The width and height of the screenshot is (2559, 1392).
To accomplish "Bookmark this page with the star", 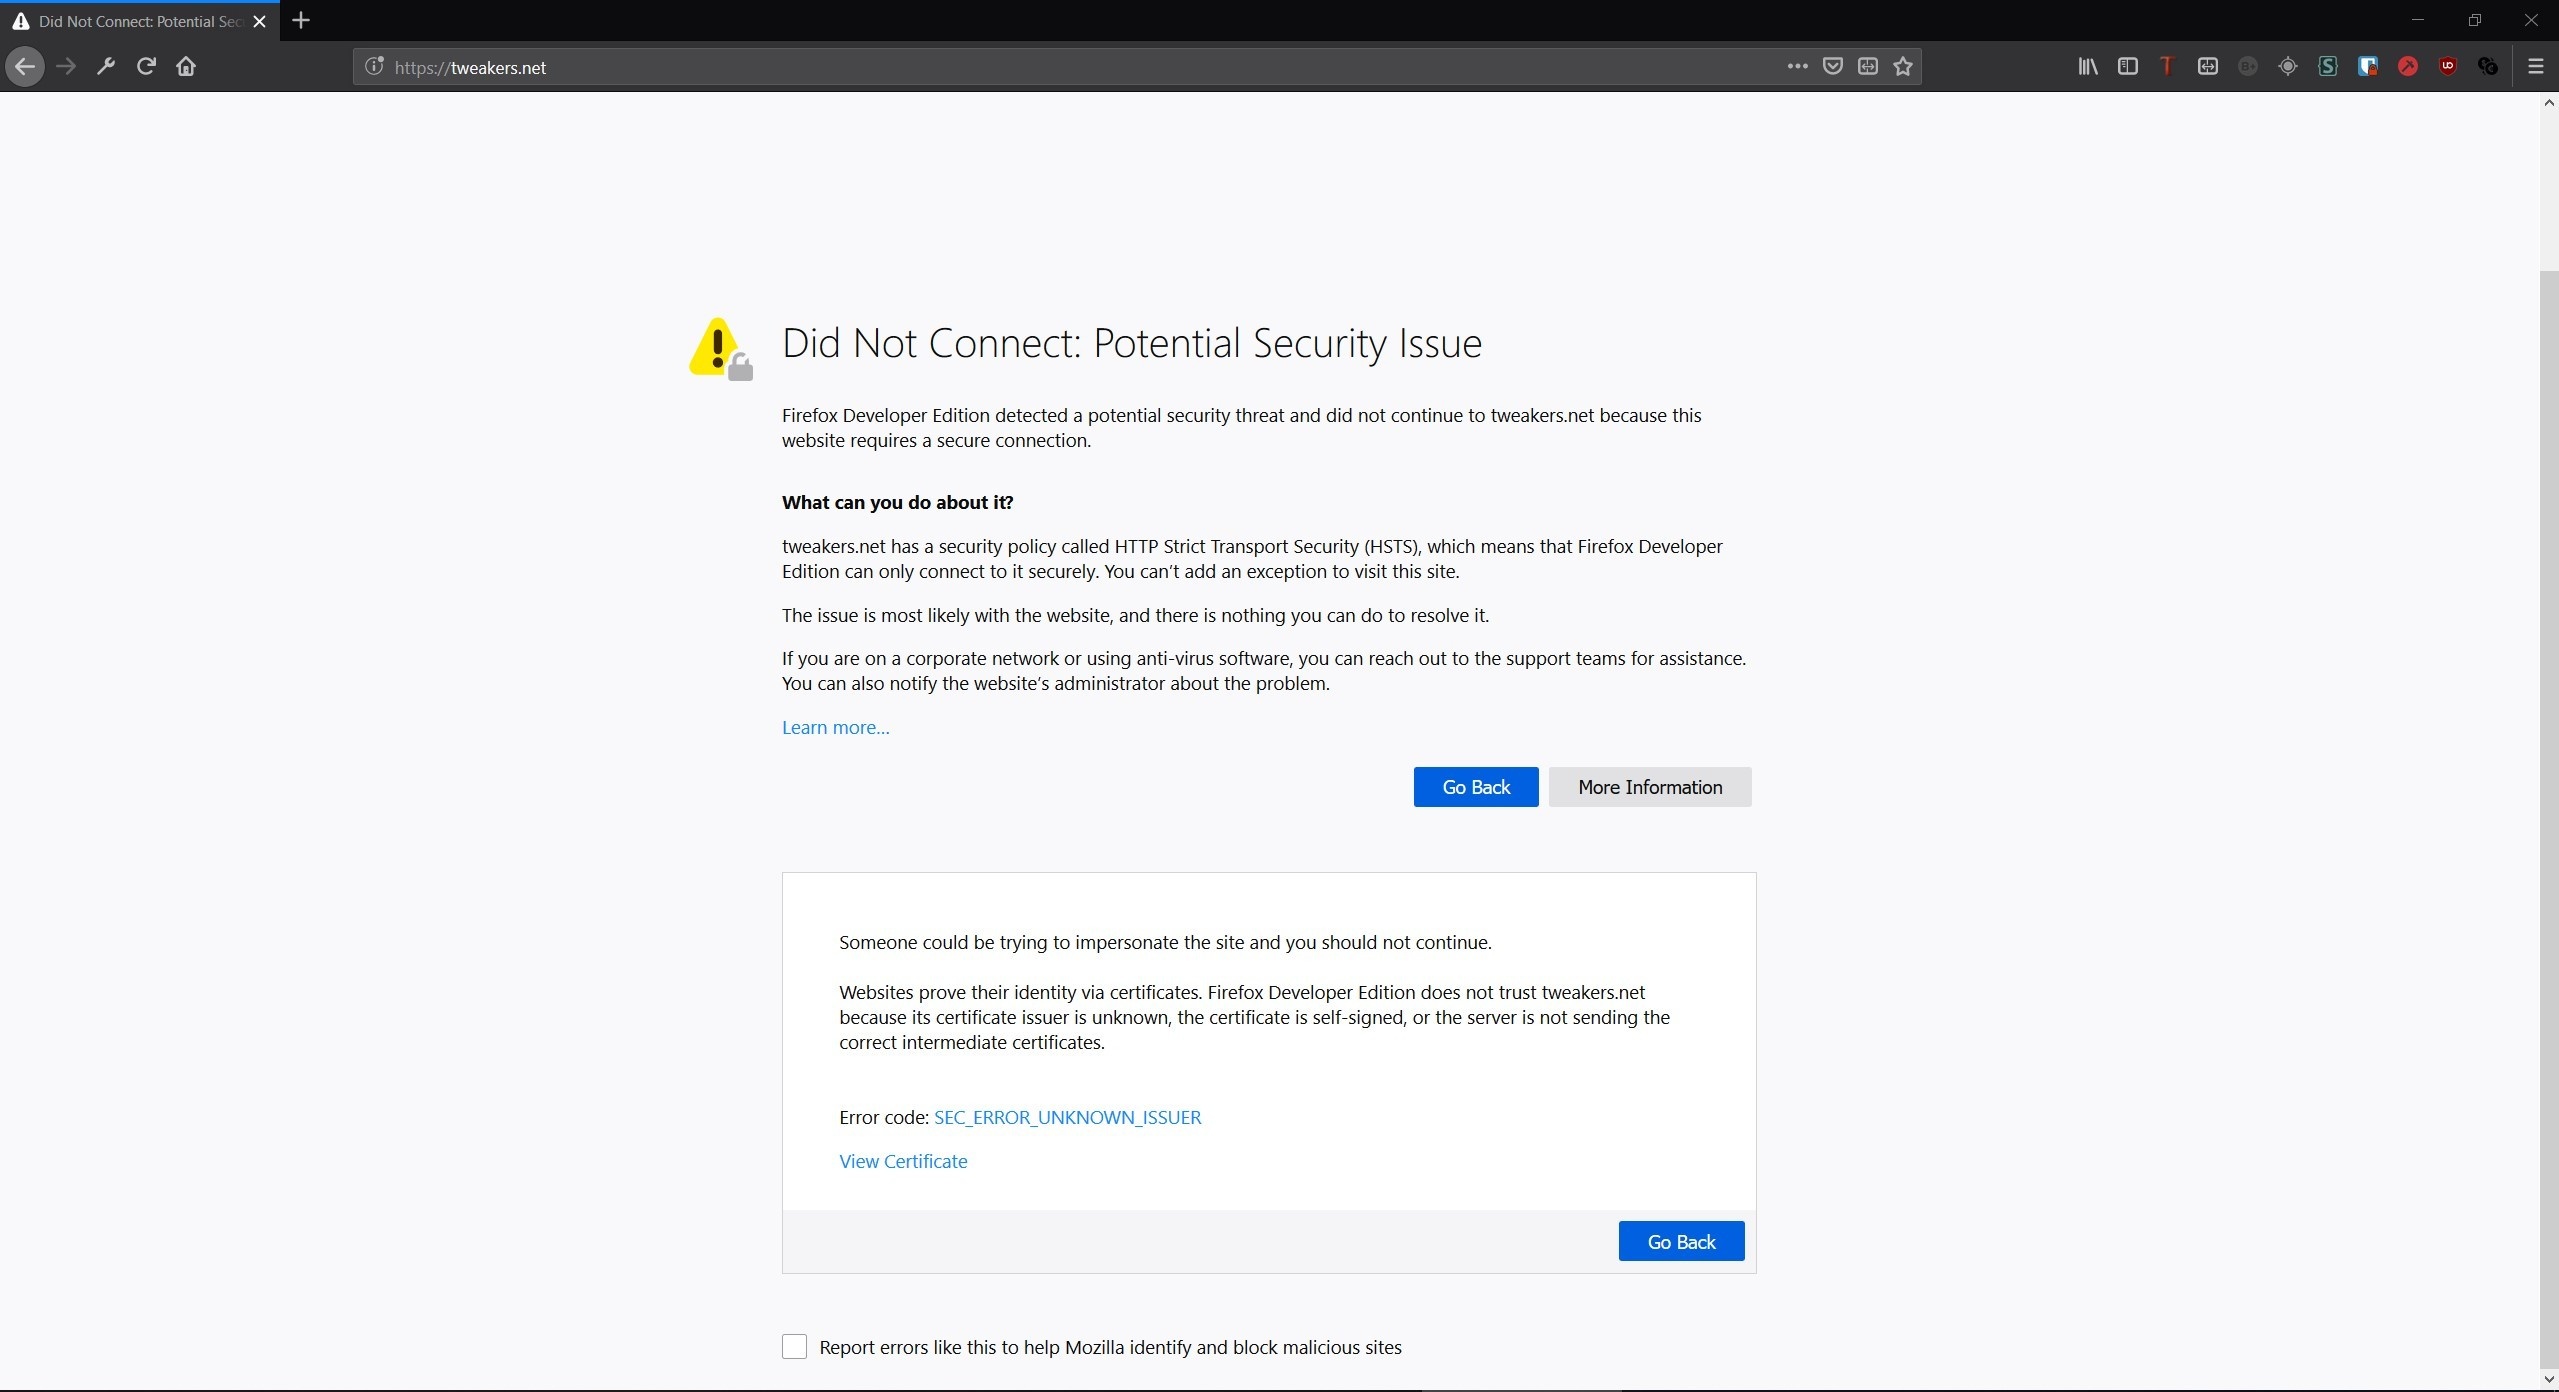I will coord(1902,67).
